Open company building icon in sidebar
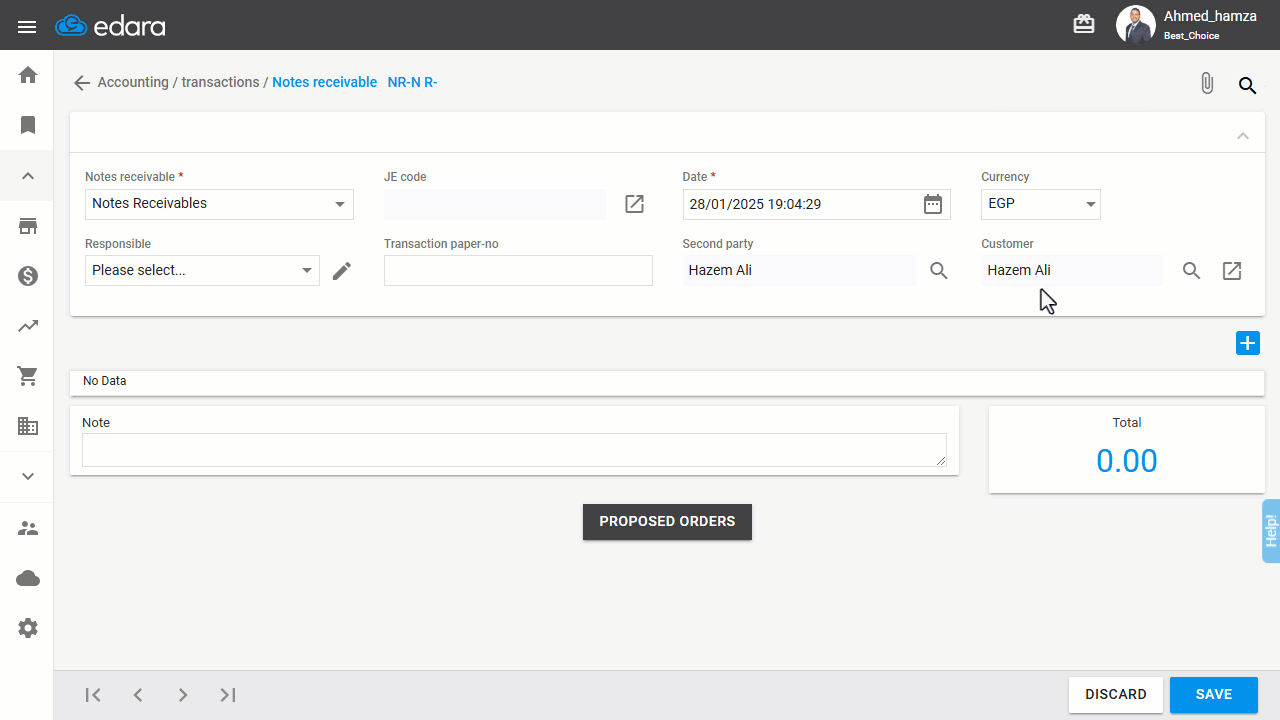 pos(28,426)
